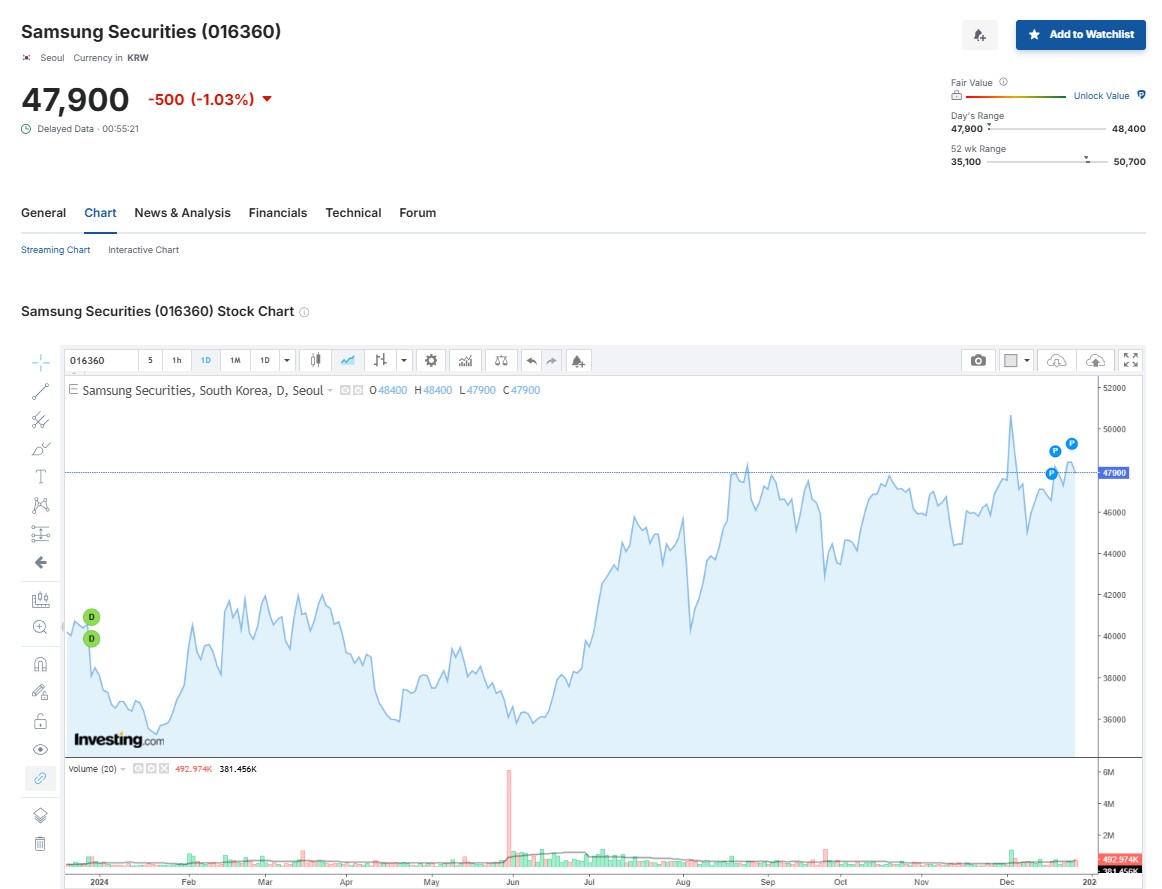Expand the interval dropdown arrow
The height and width of the screenshot is (889, 1162).
point(287,361)
